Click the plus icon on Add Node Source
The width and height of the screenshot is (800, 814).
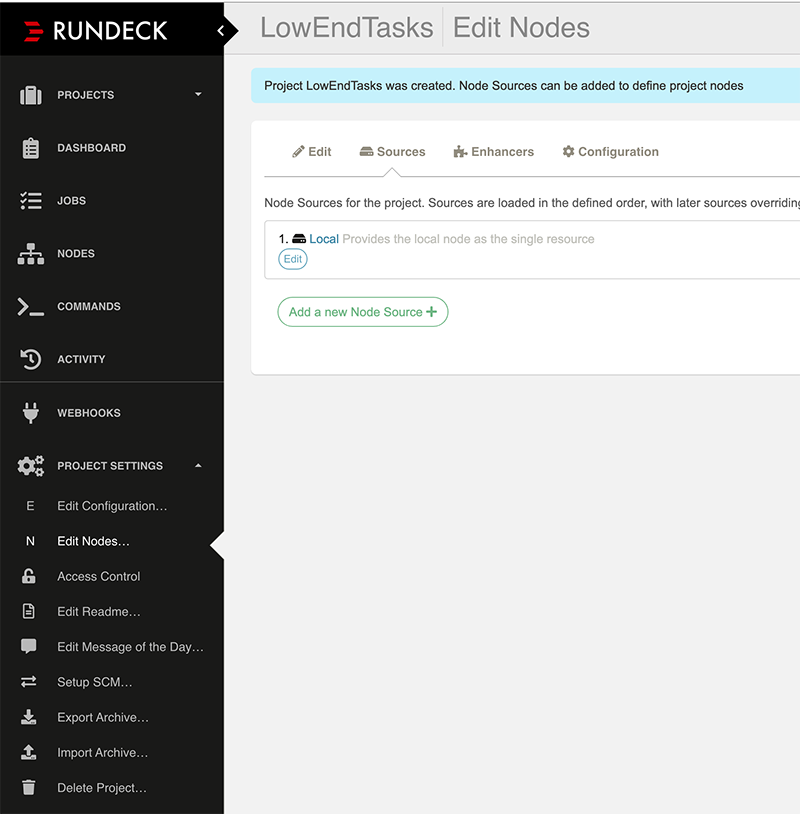pos(431,311)
